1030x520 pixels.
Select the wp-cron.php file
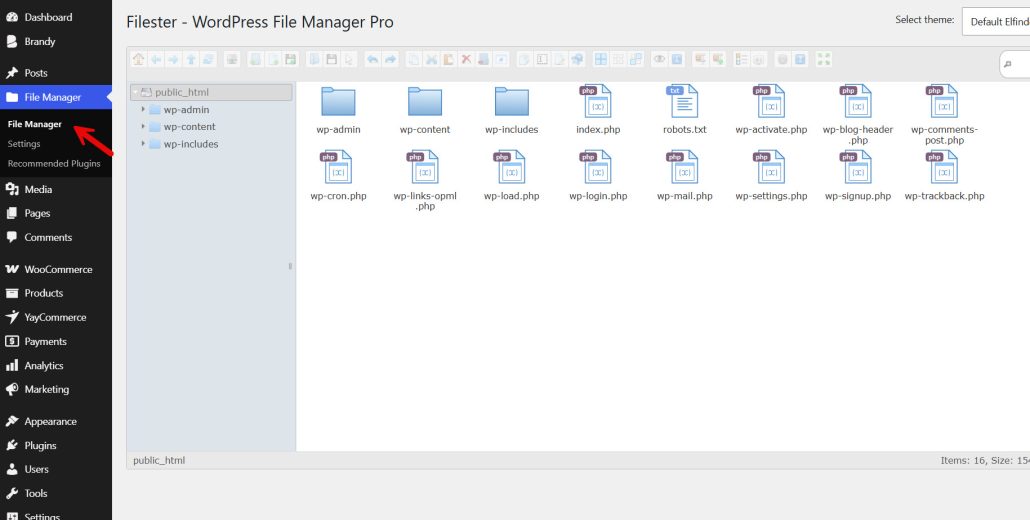[x=338, y=175]
